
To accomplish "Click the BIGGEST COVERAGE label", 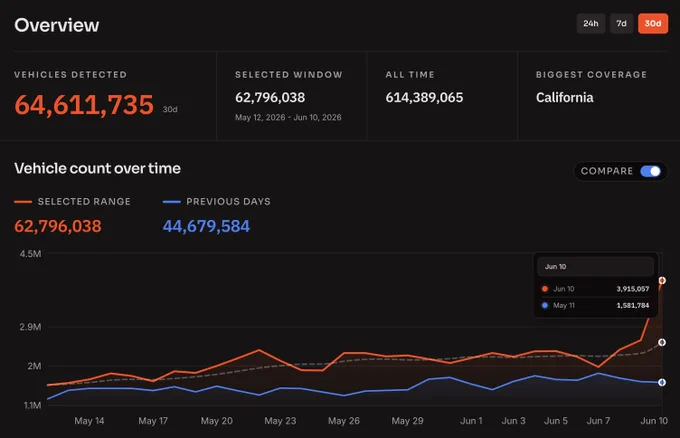I will [x=591, y=75].
